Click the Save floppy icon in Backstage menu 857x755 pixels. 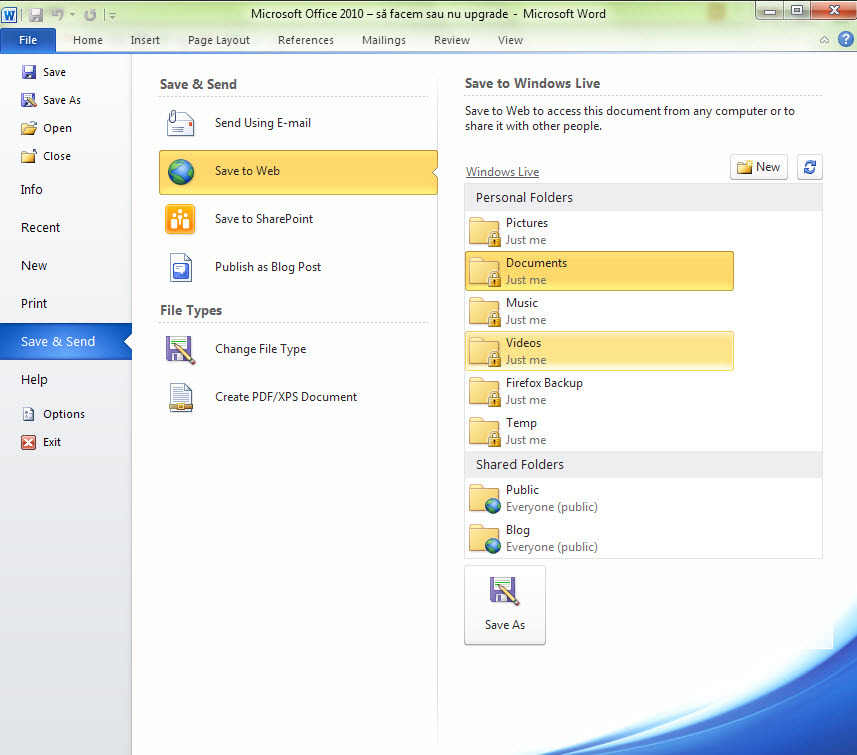pyautogui.click(x=28, y=72)
